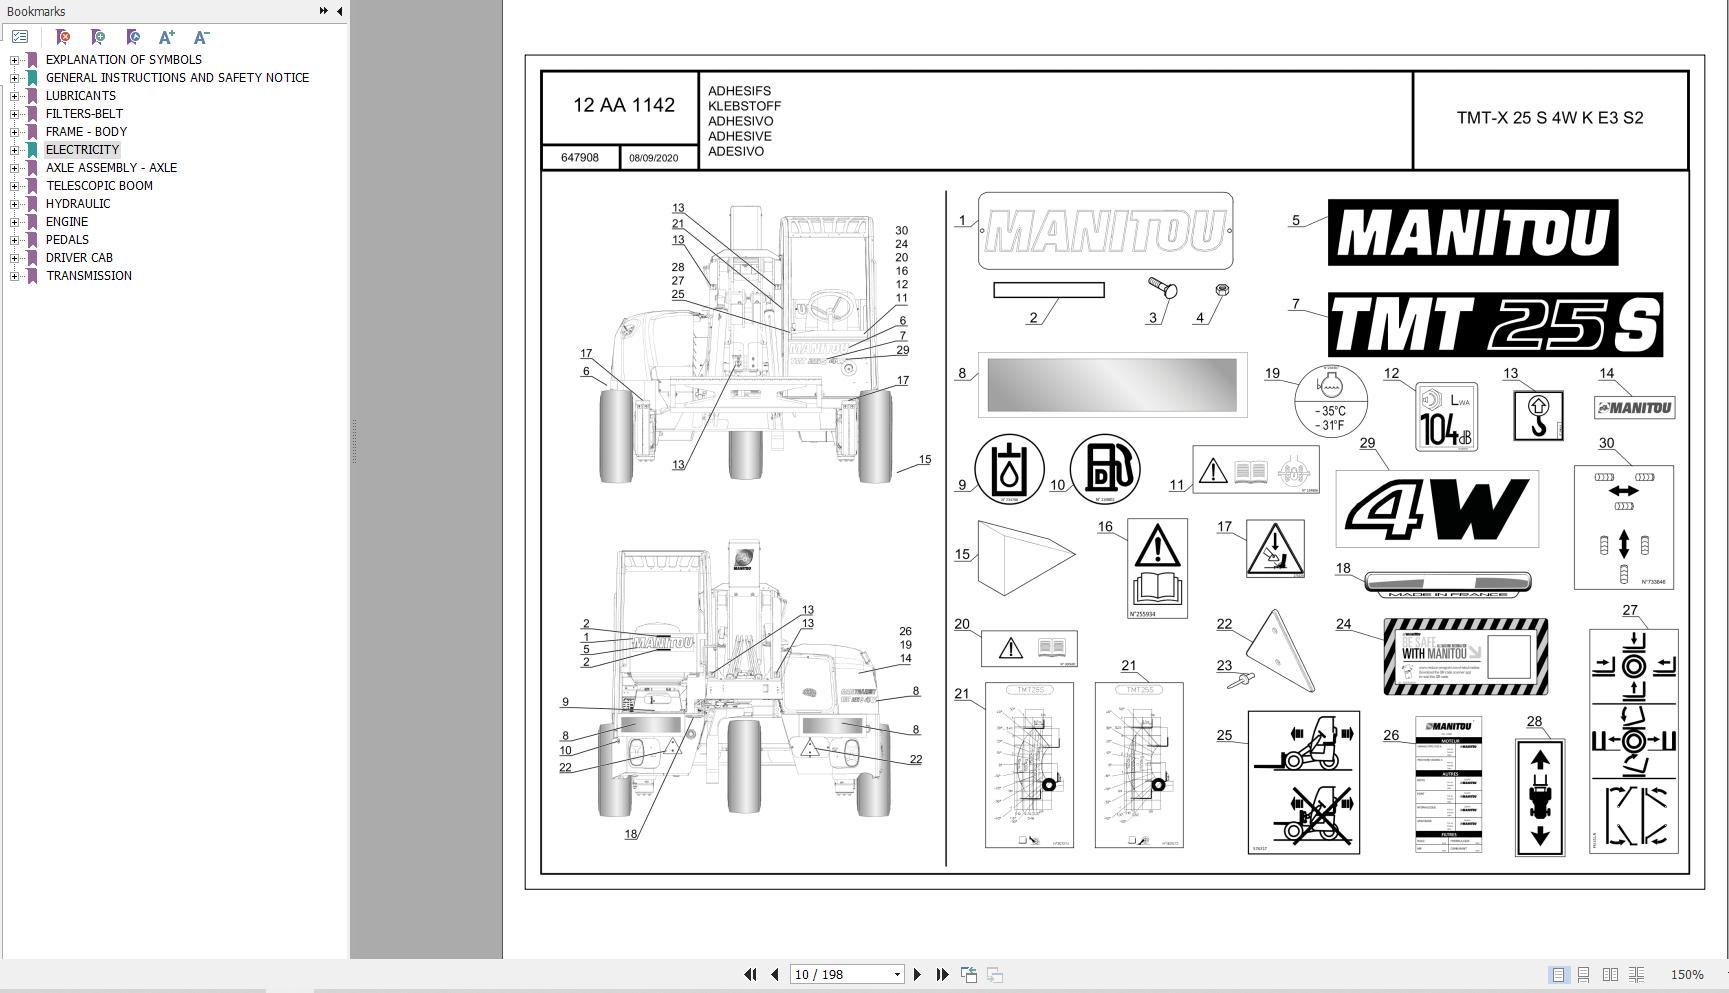Expand the AXLE ASSEMBLY - AXLE node

coord(15,167)
